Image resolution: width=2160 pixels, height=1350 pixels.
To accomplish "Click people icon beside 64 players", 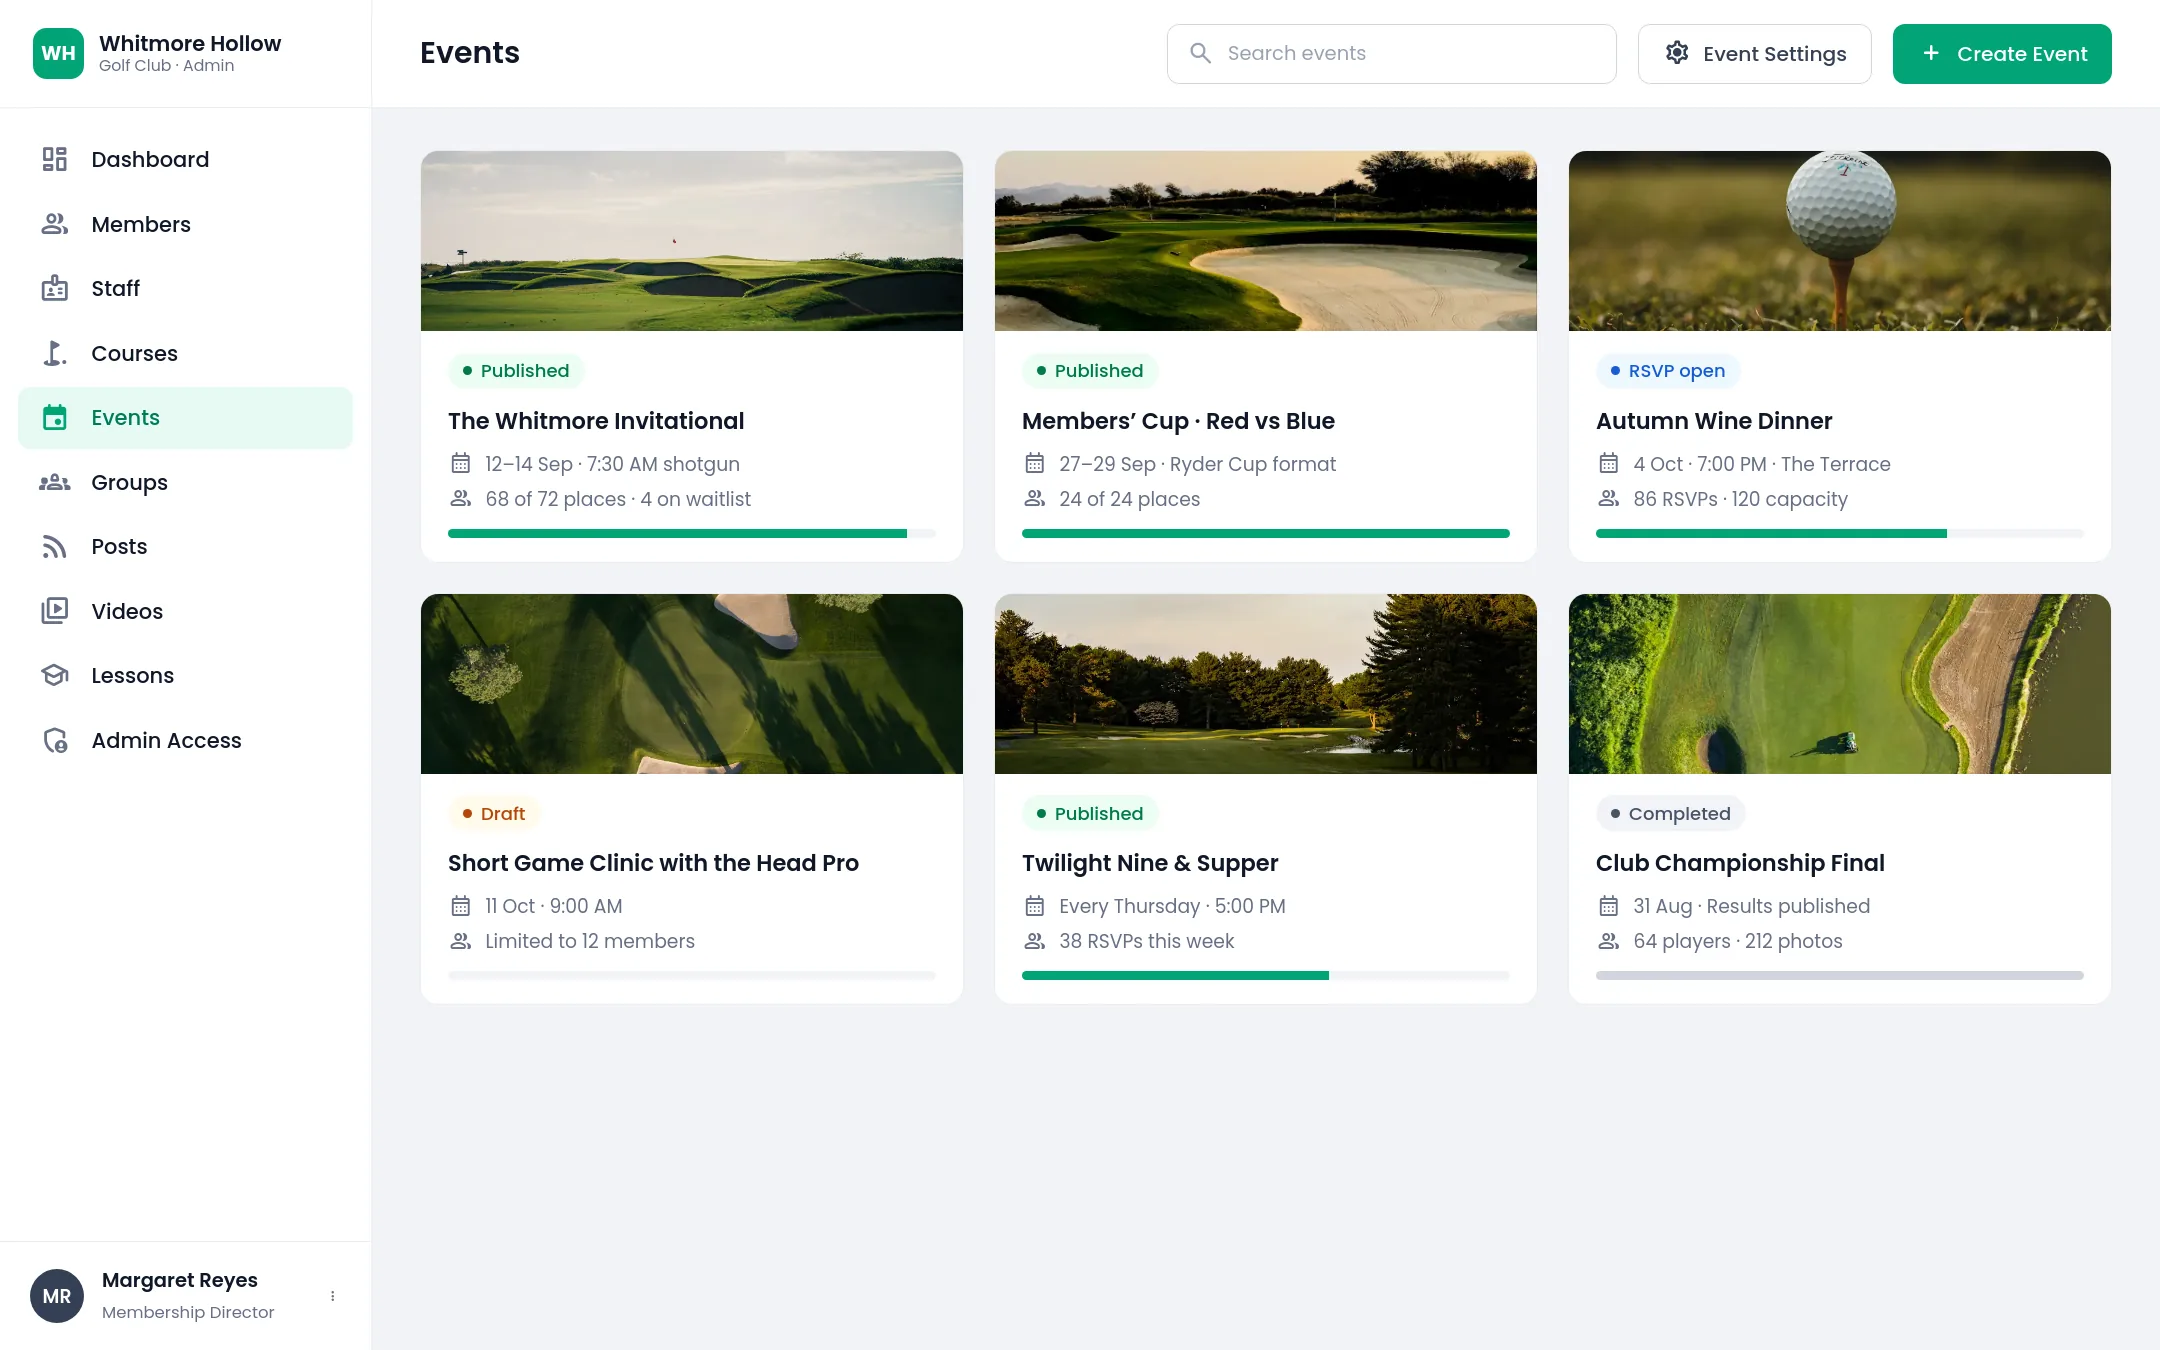I will coord(1609,941).
